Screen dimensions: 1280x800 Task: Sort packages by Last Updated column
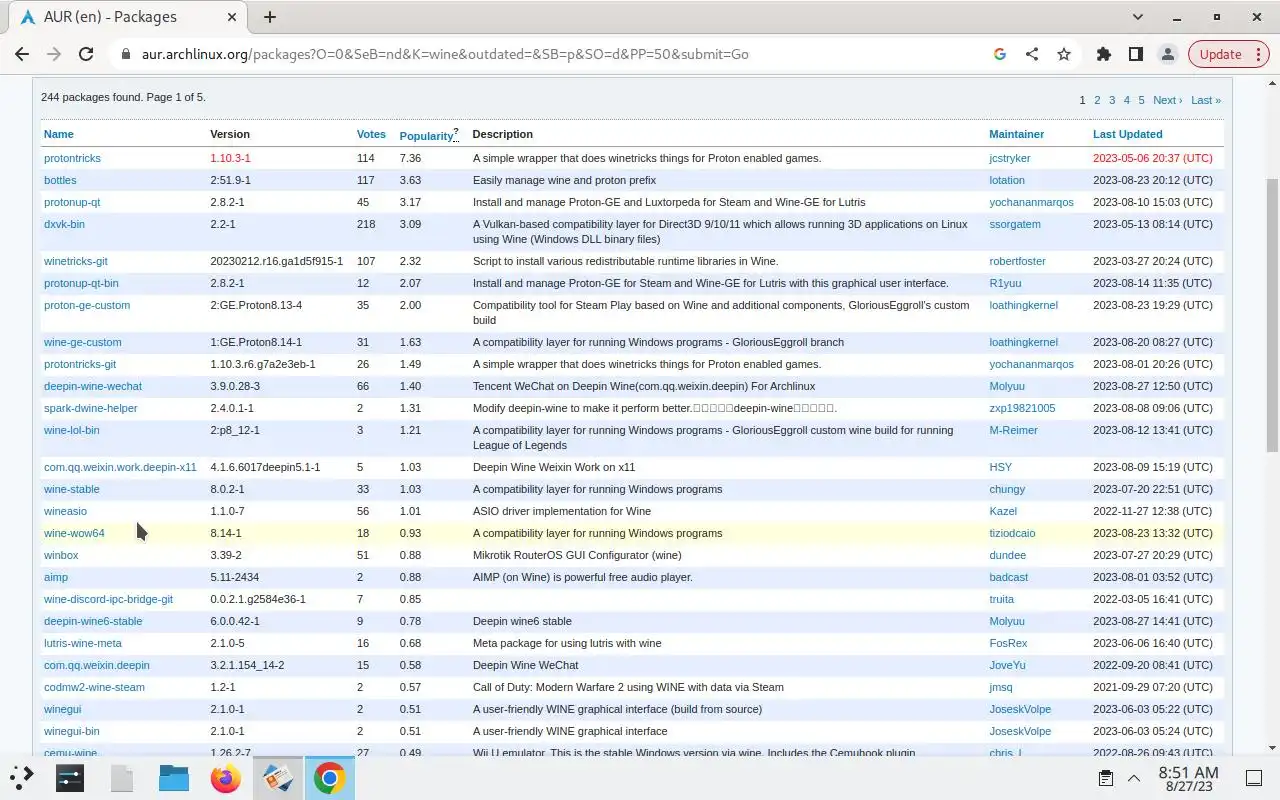tap(1127, 134)
